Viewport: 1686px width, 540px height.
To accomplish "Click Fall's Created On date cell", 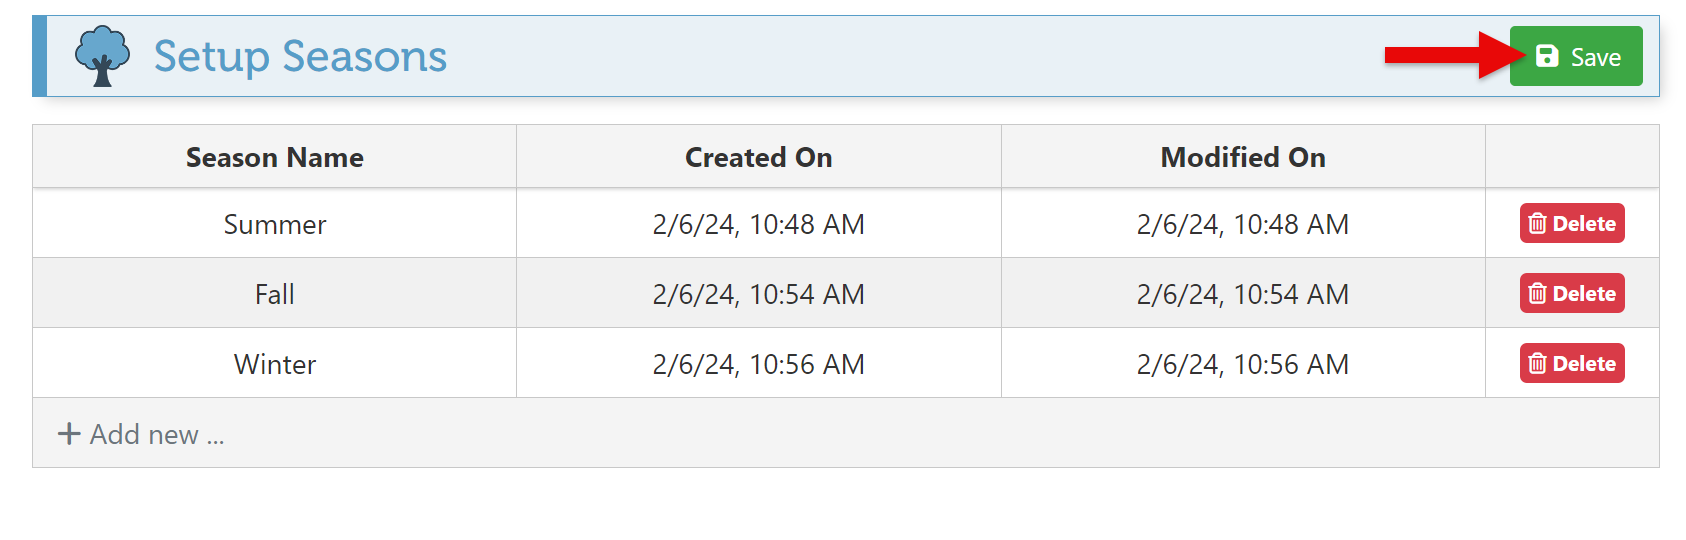I will (758, 295).
